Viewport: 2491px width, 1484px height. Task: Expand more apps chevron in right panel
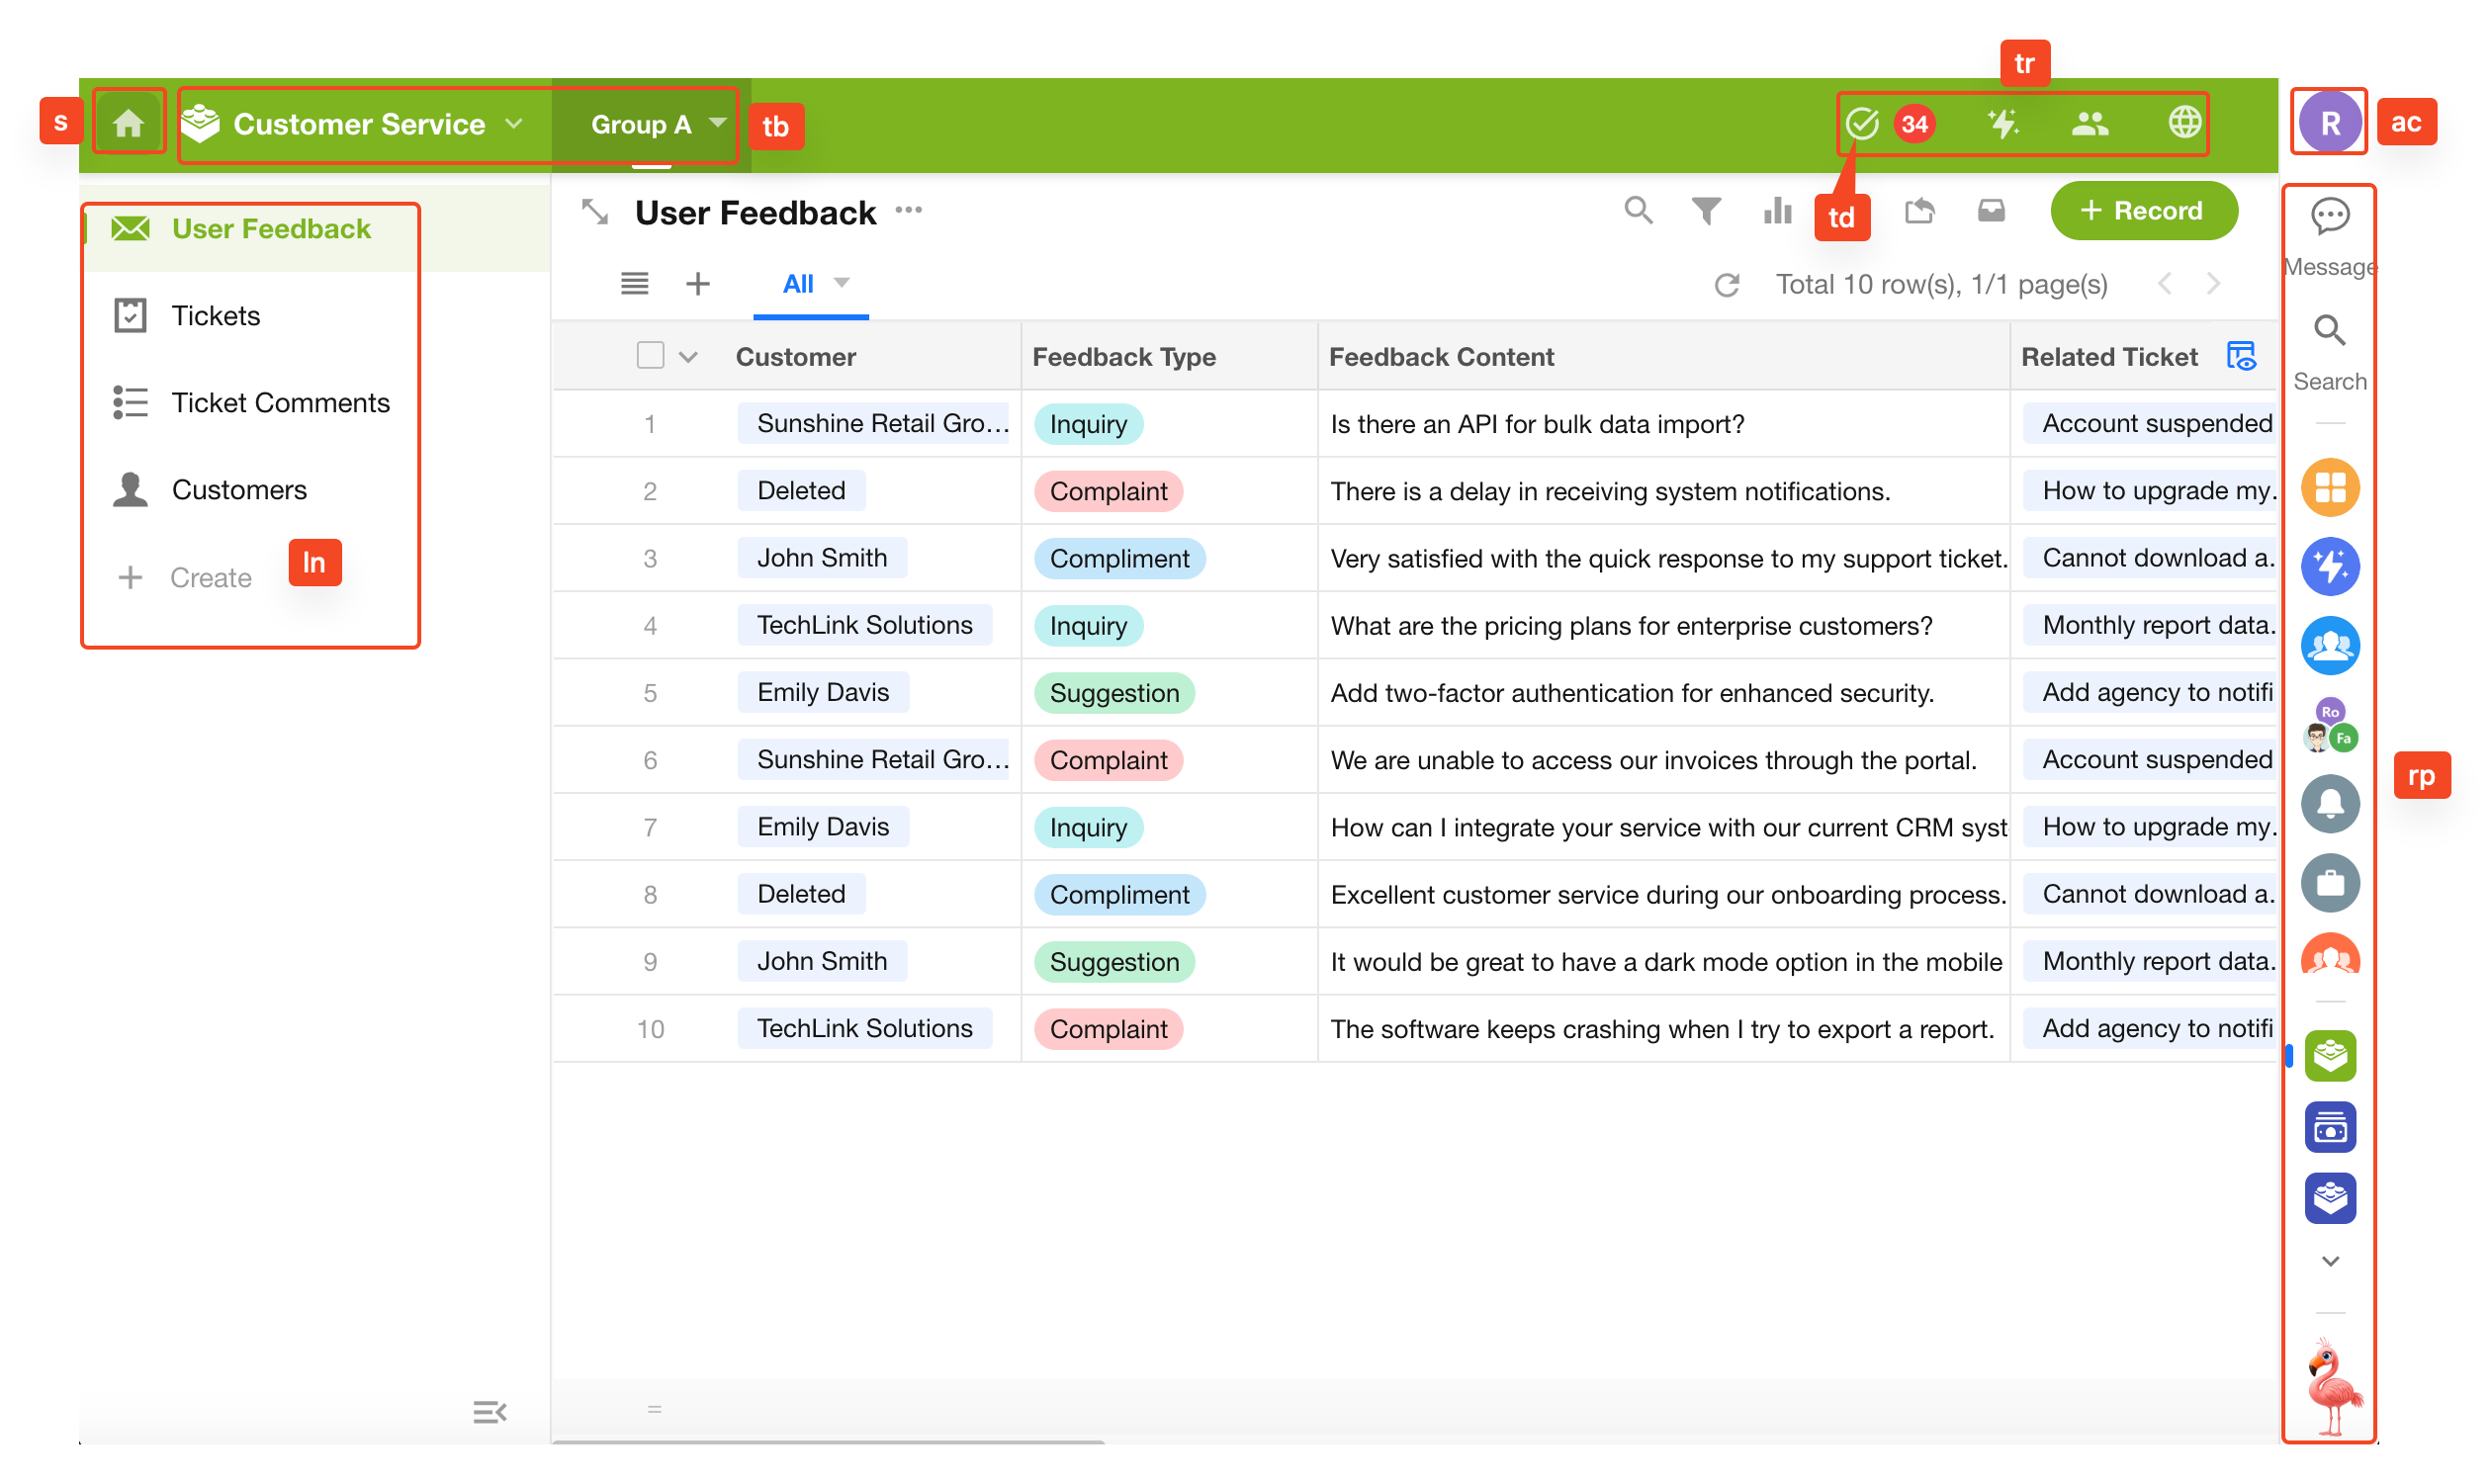coord(2329,1261)
